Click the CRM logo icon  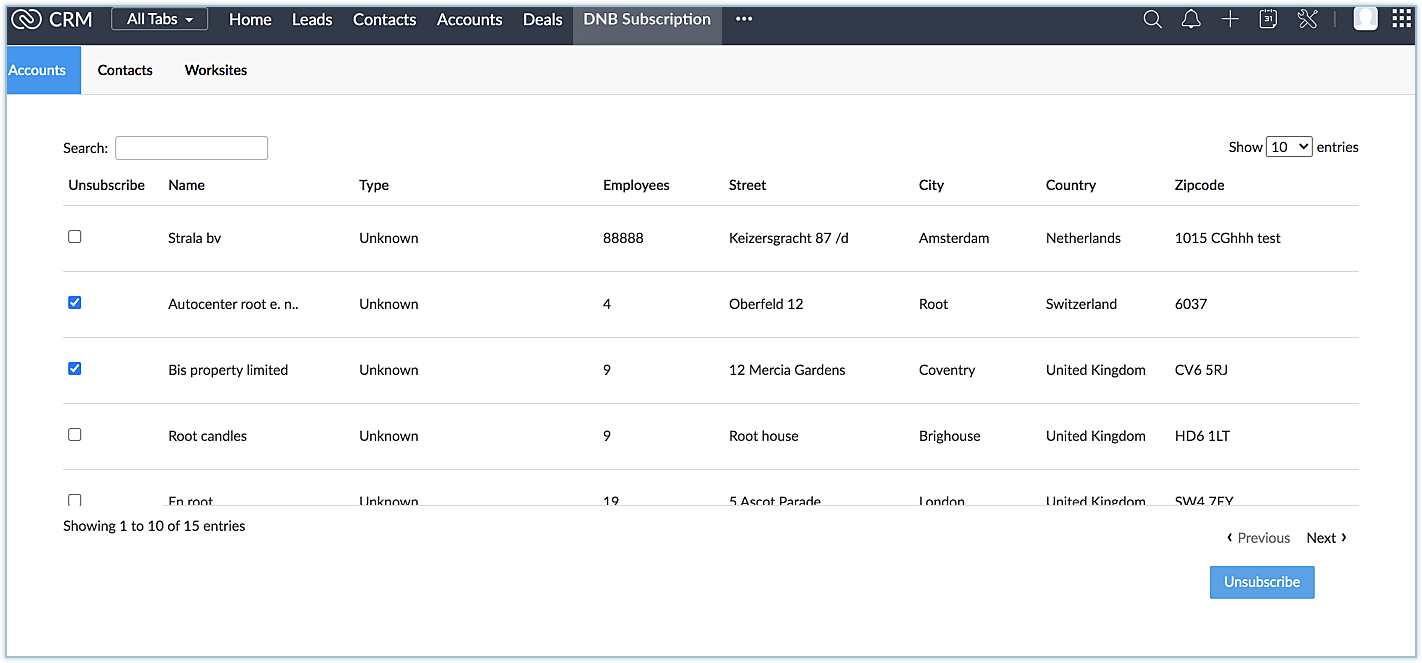point(26,19)
